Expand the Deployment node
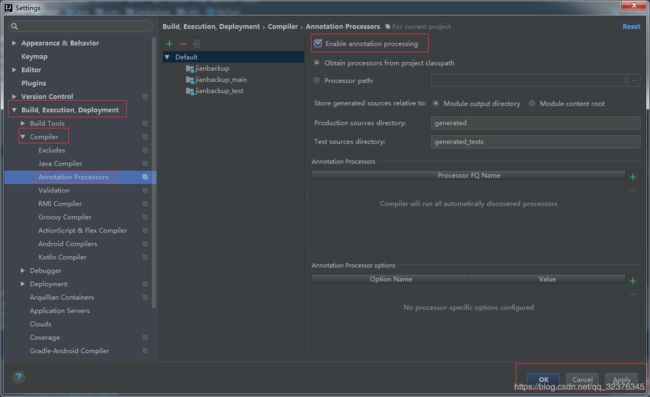Screen dimensions: 650x397 [x=23, y=284]
